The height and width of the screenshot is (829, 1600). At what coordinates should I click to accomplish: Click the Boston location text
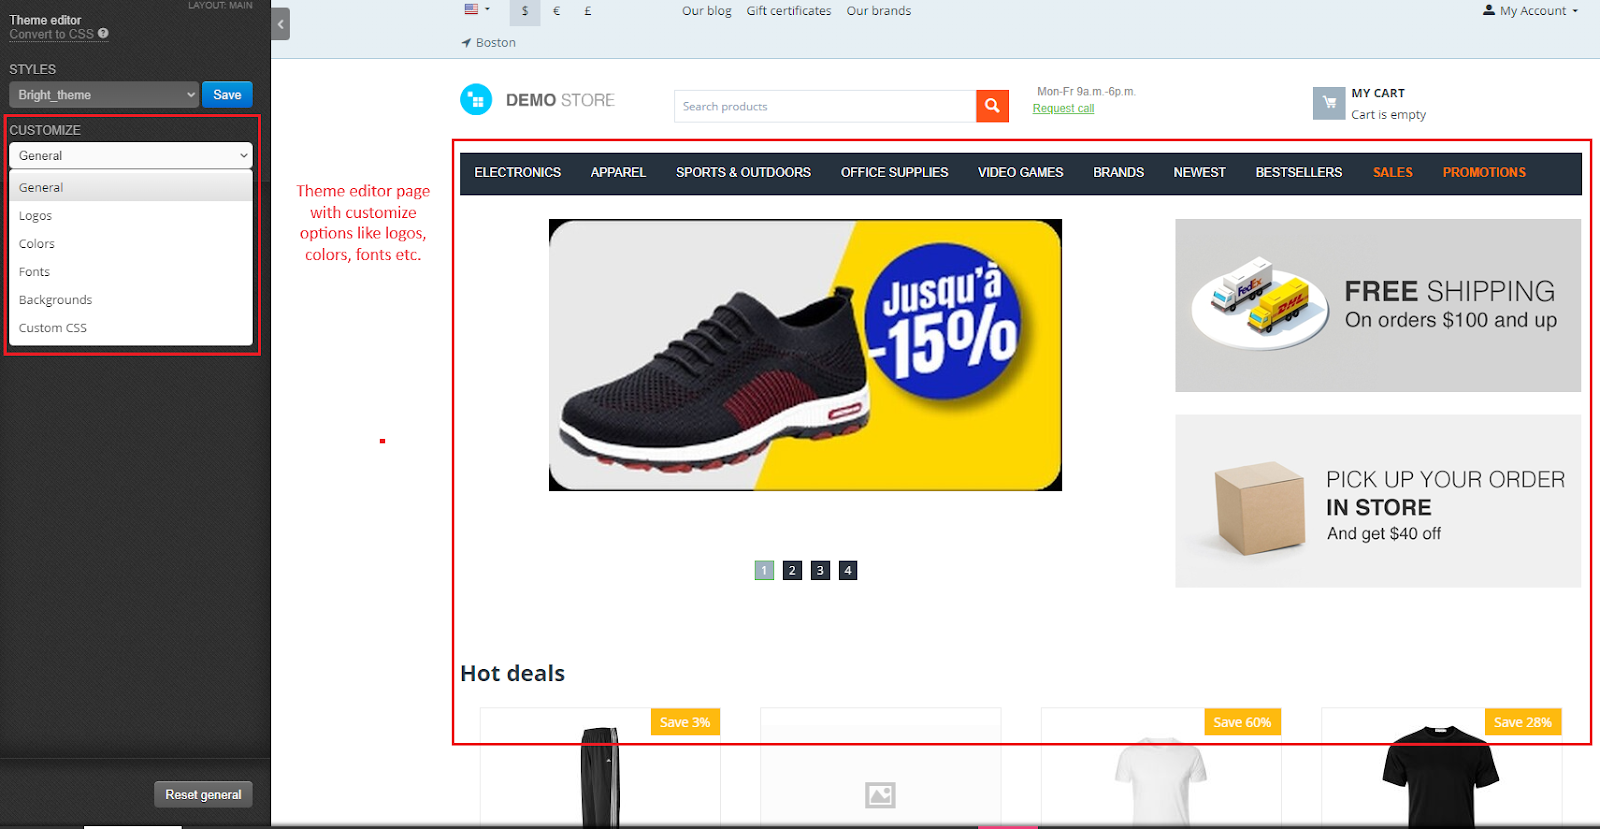[496, 43]
